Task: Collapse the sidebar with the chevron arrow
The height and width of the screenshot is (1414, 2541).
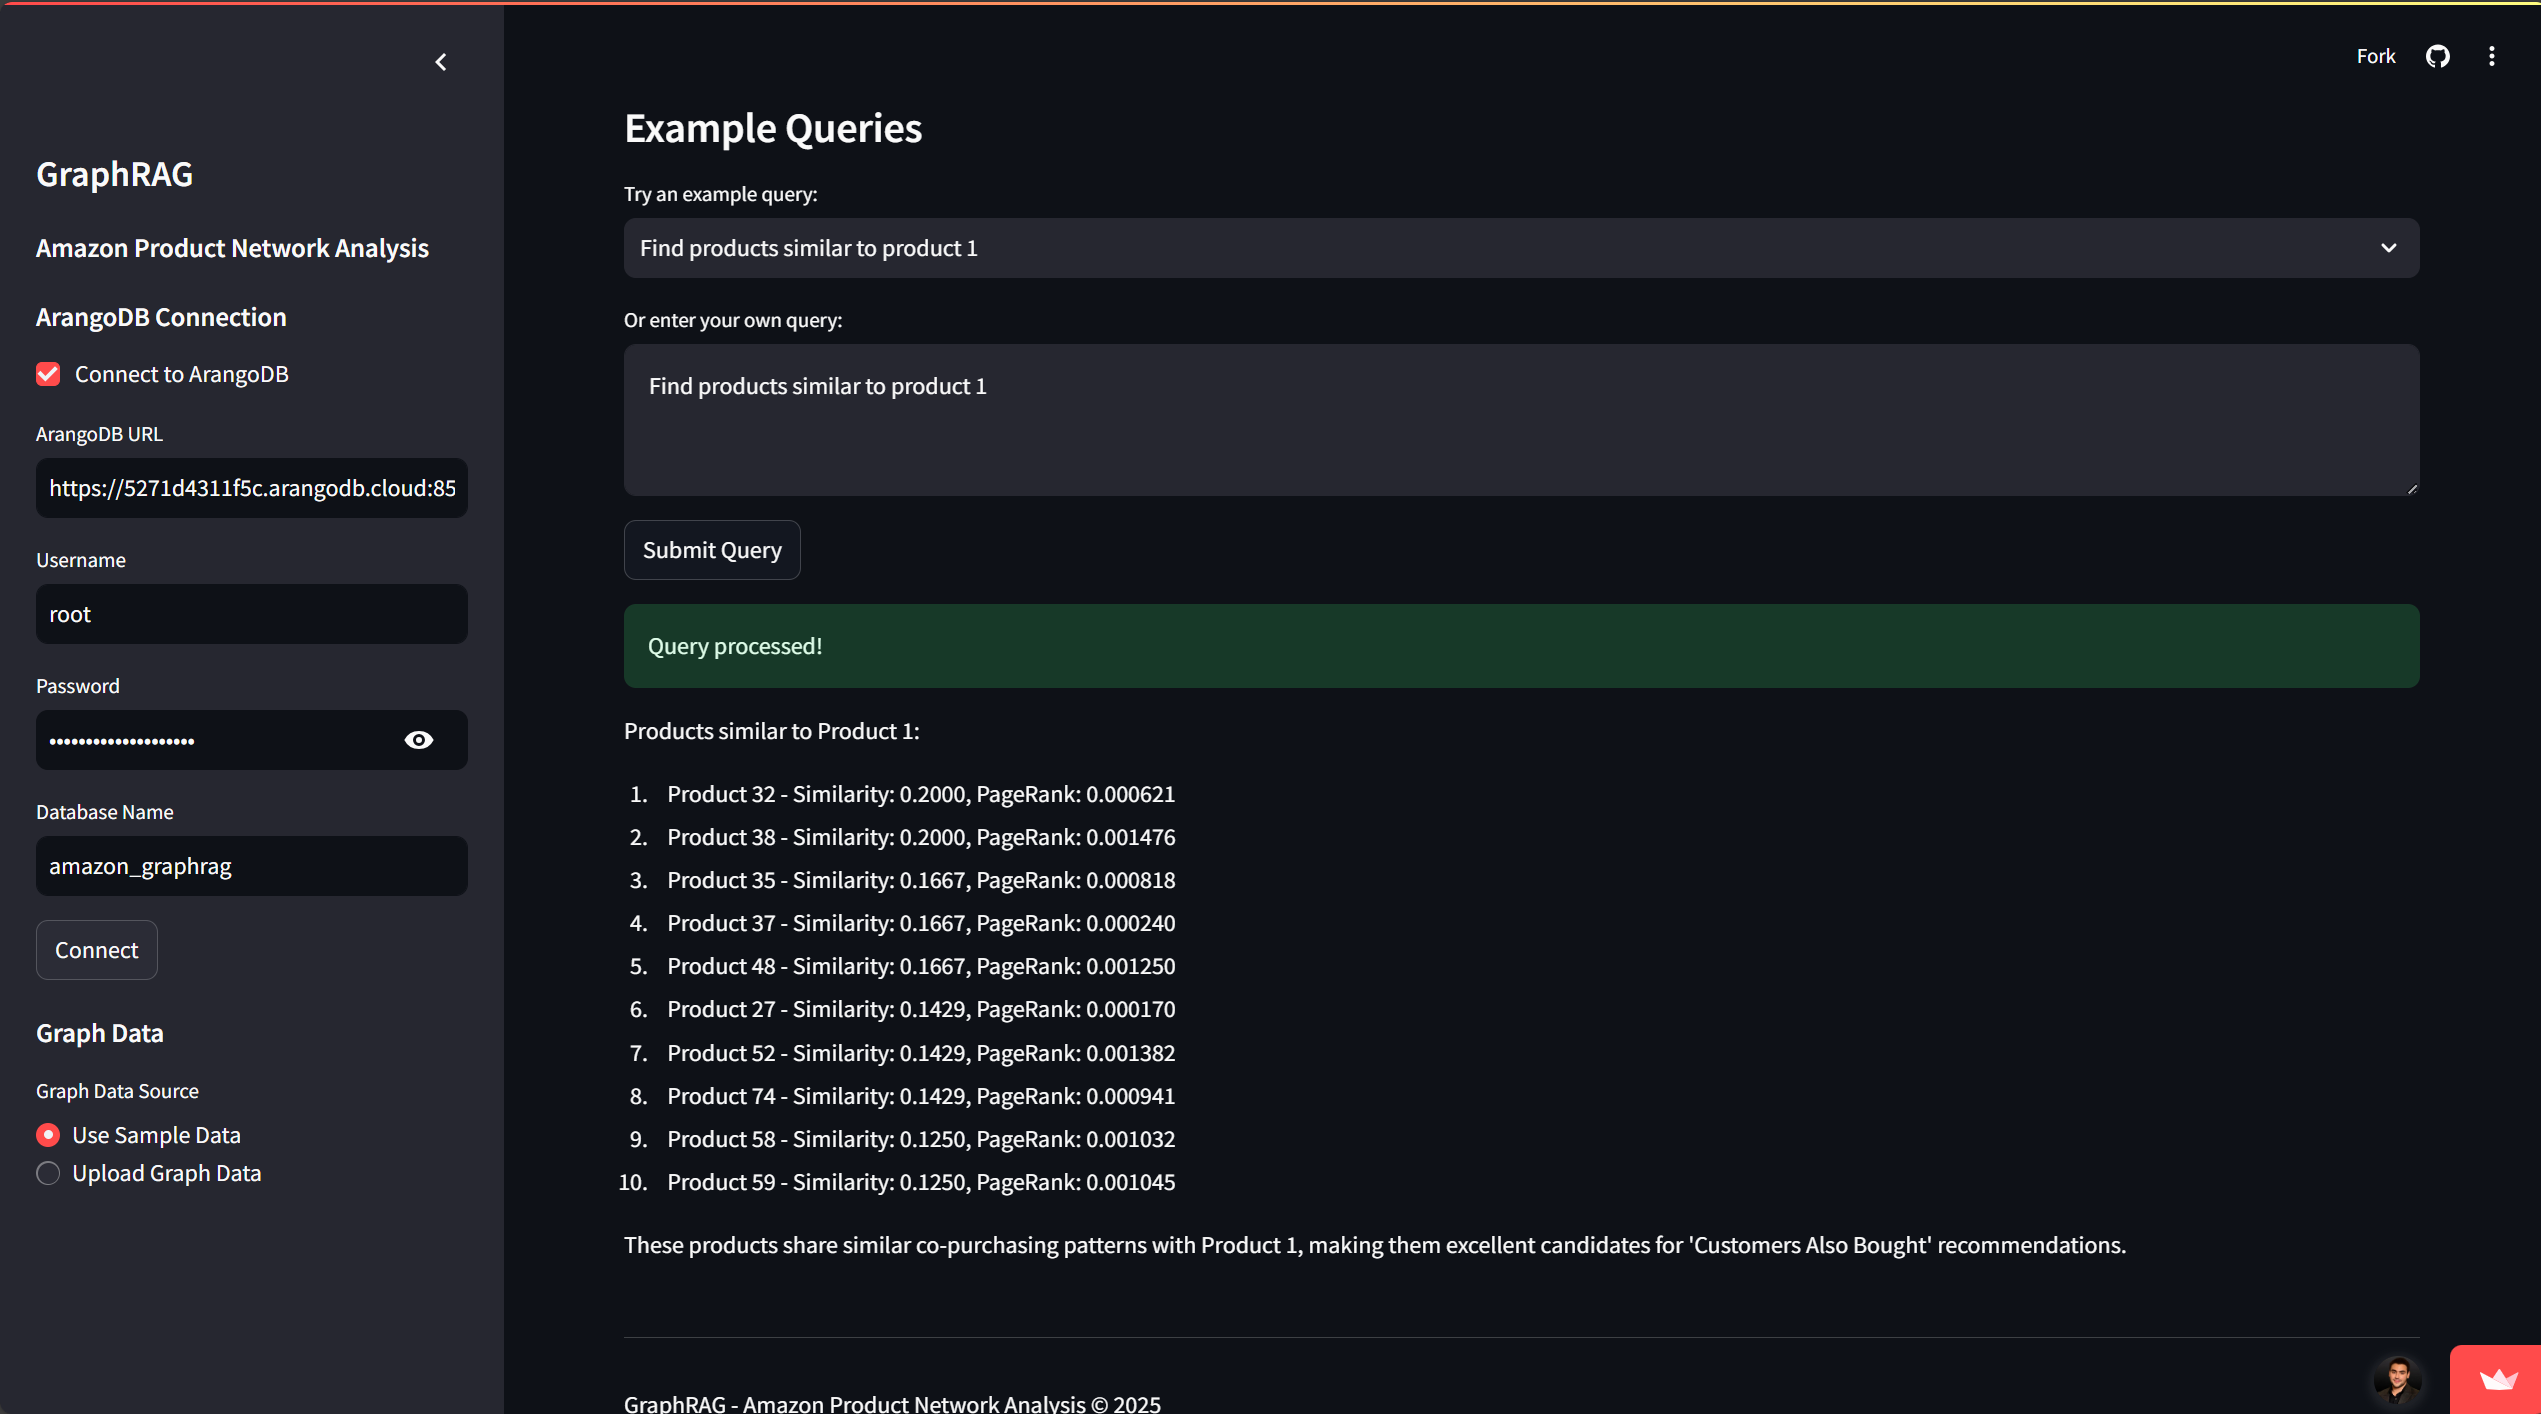Action: (441, 62)
